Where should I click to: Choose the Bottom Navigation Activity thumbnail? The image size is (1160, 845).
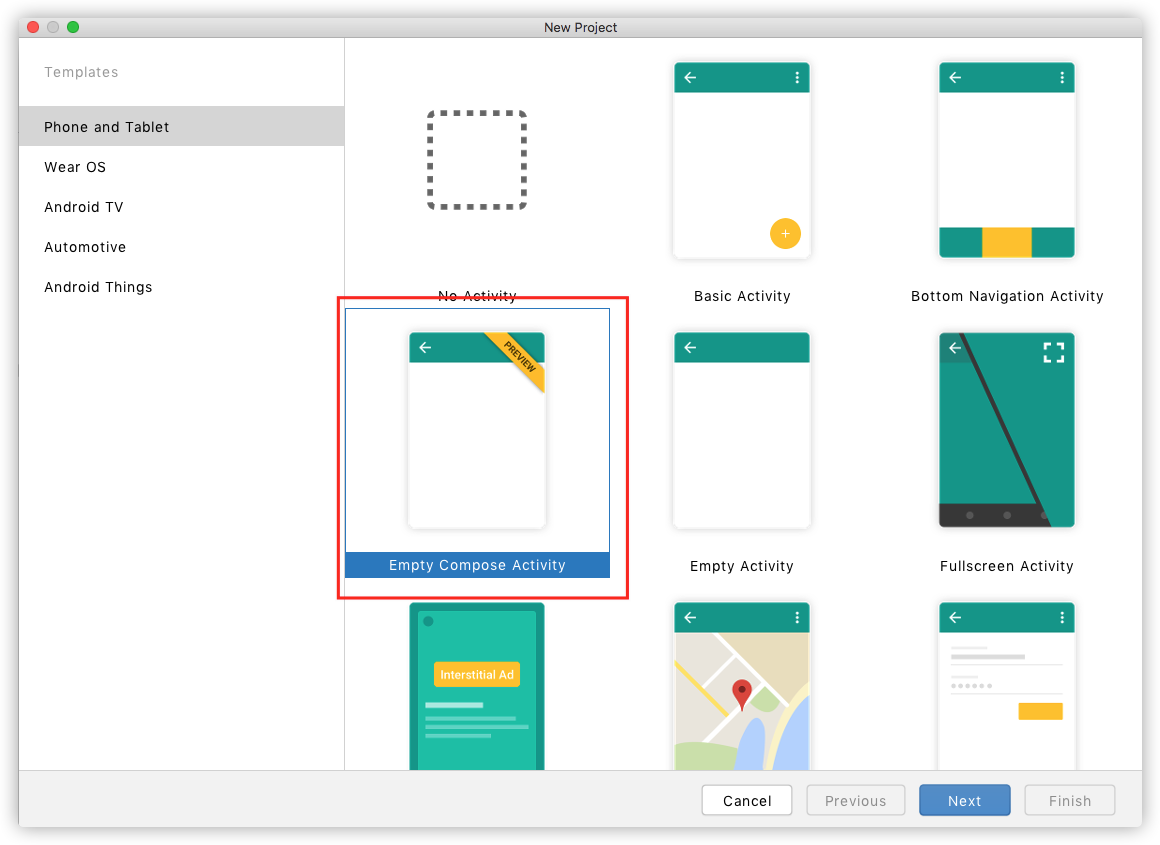tap(1007, 160)
